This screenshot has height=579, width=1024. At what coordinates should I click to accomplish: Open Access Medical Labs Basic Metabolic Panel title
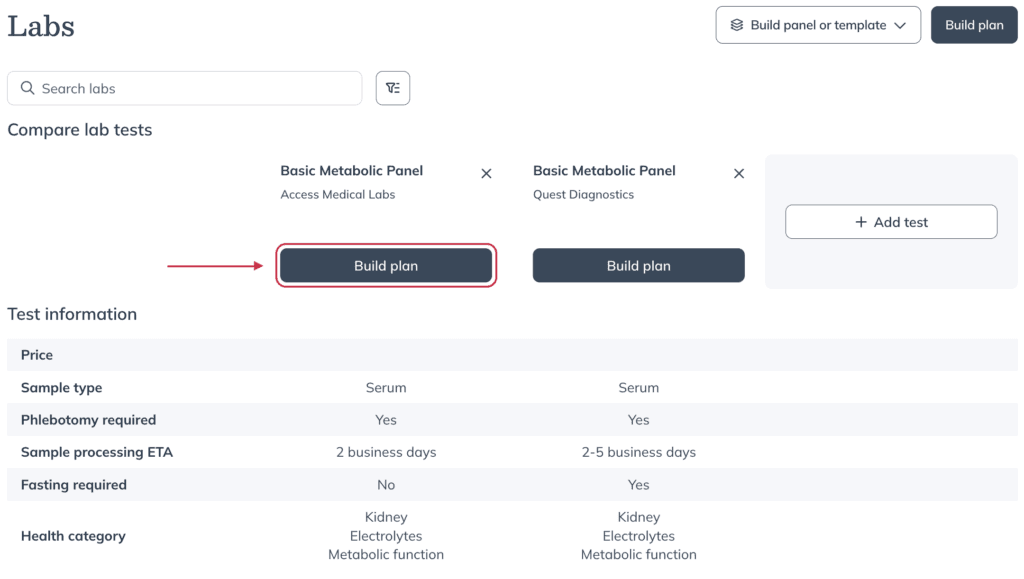[x=351, y=170]
